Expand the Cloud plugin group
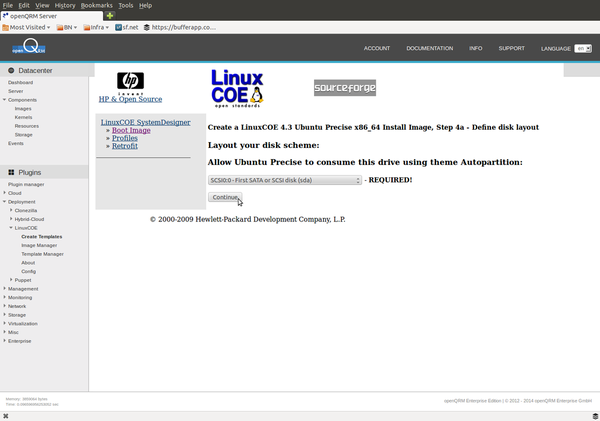 (5, 193)
